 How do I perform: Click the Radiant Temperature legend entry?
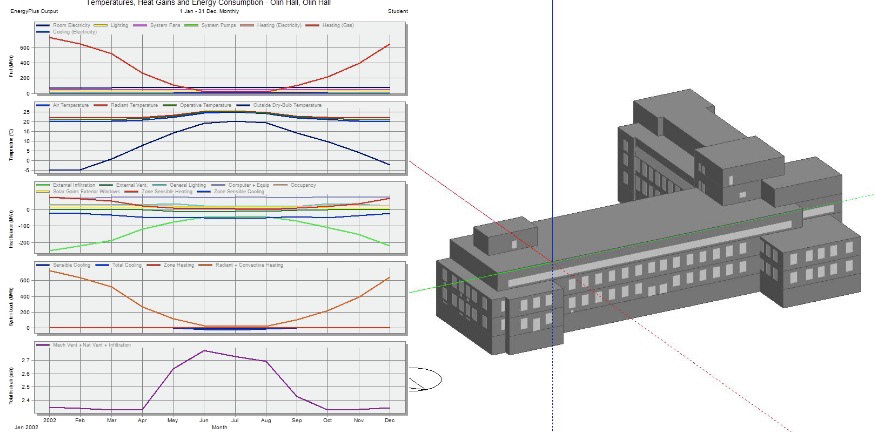pyautogui.click(x=126, y=105)
